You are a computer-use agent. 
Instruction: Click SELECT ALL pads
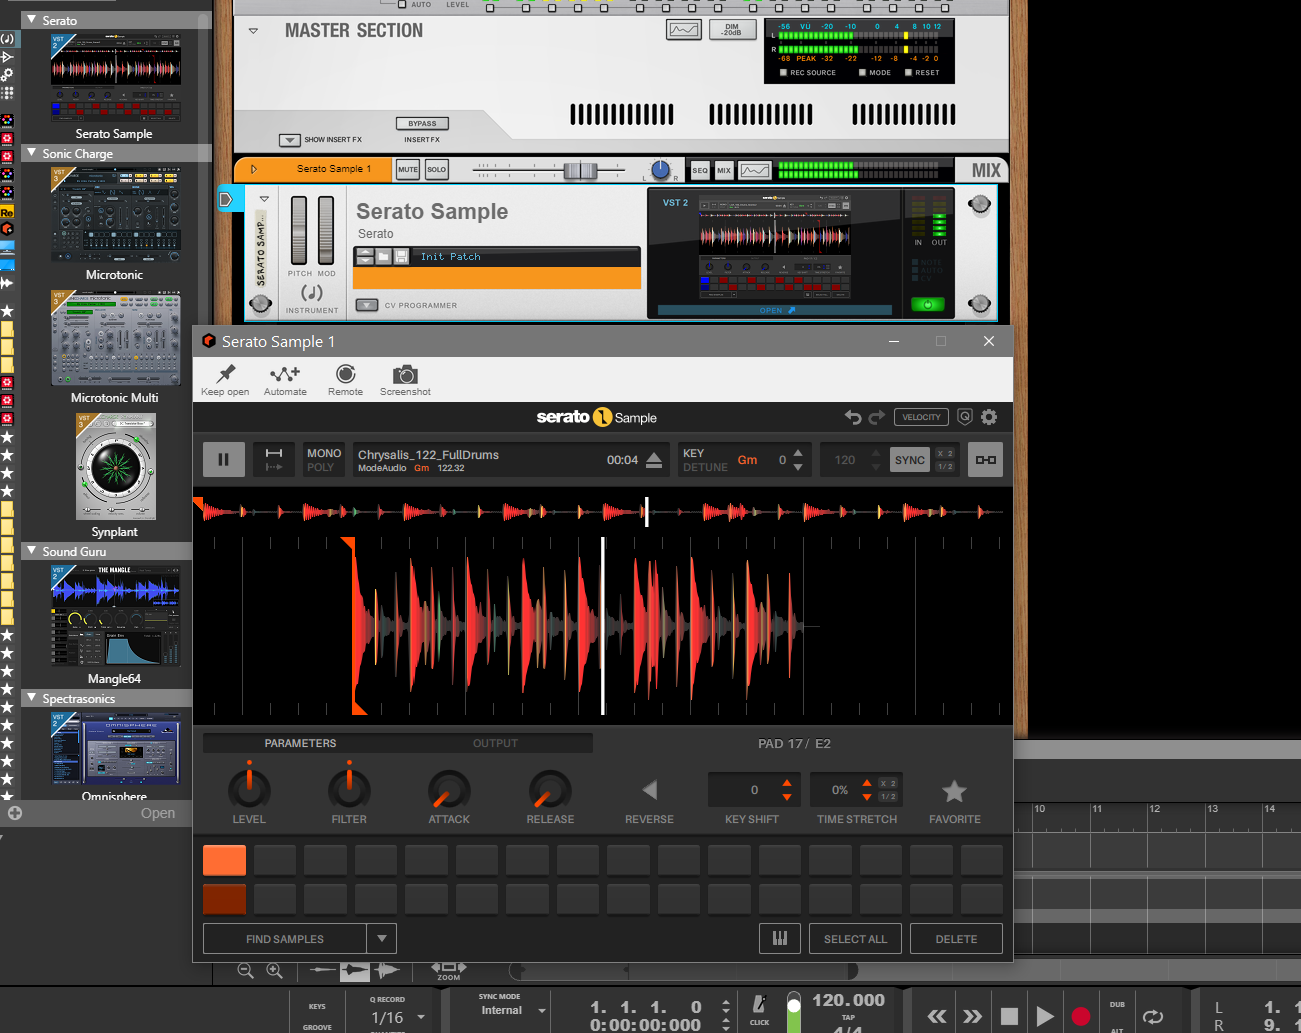pyautogui.click(x=855, y=939)
